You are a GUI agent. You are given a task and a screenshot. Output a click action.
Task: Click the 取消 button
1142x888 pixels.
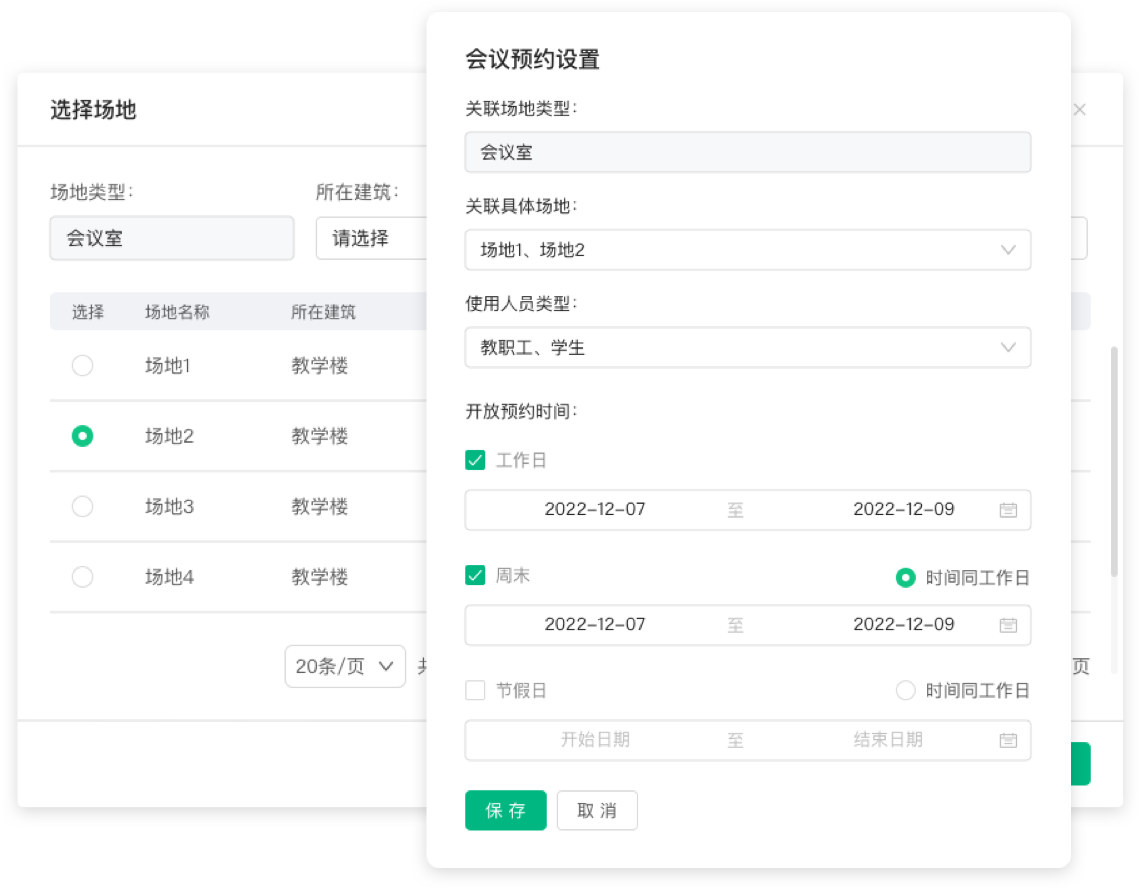pyautogui.click(x=597, y=811)
